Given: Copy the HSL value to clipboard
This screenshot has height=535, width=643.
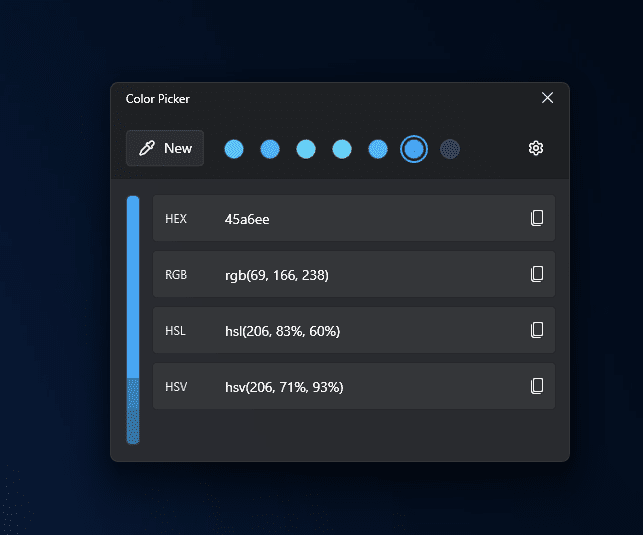Looking at the screenshot, I should [x=537, y=330].
